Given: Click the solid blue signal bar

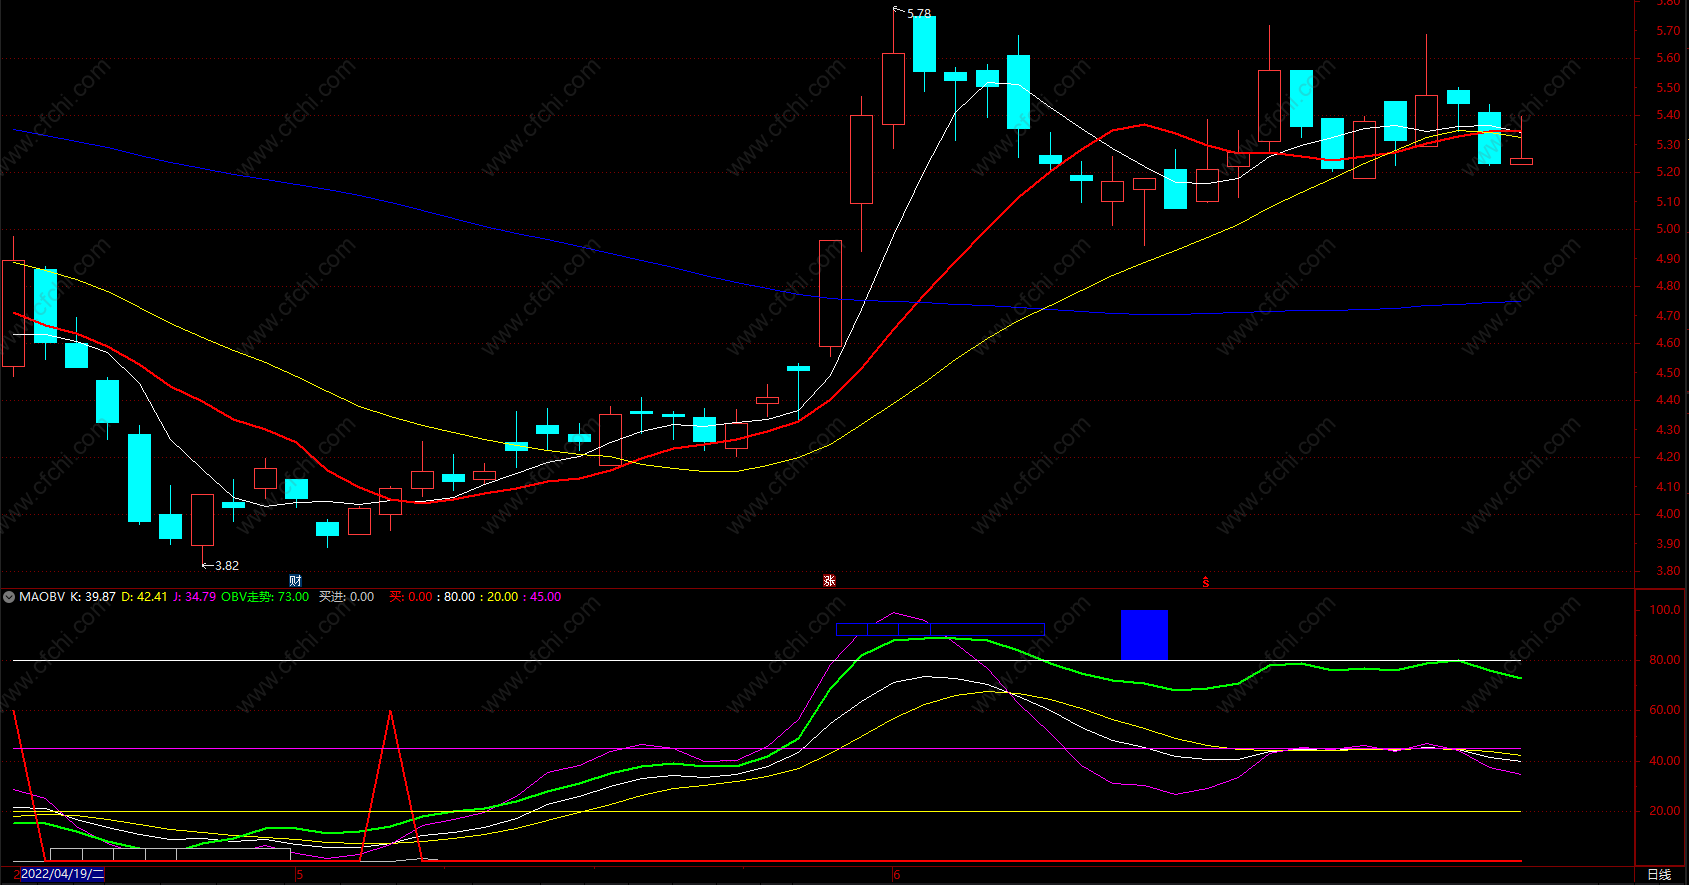Looking at the screenshot, I should click(x=1144, y=635).
